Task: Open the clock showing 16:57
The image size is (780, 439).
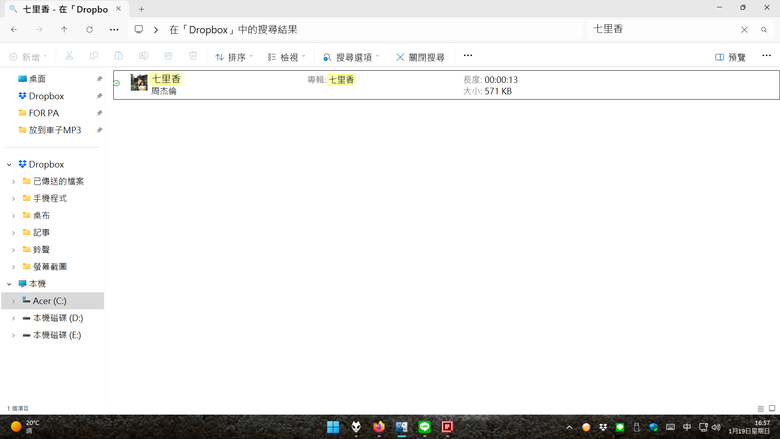Action: (x=749, y=427)
